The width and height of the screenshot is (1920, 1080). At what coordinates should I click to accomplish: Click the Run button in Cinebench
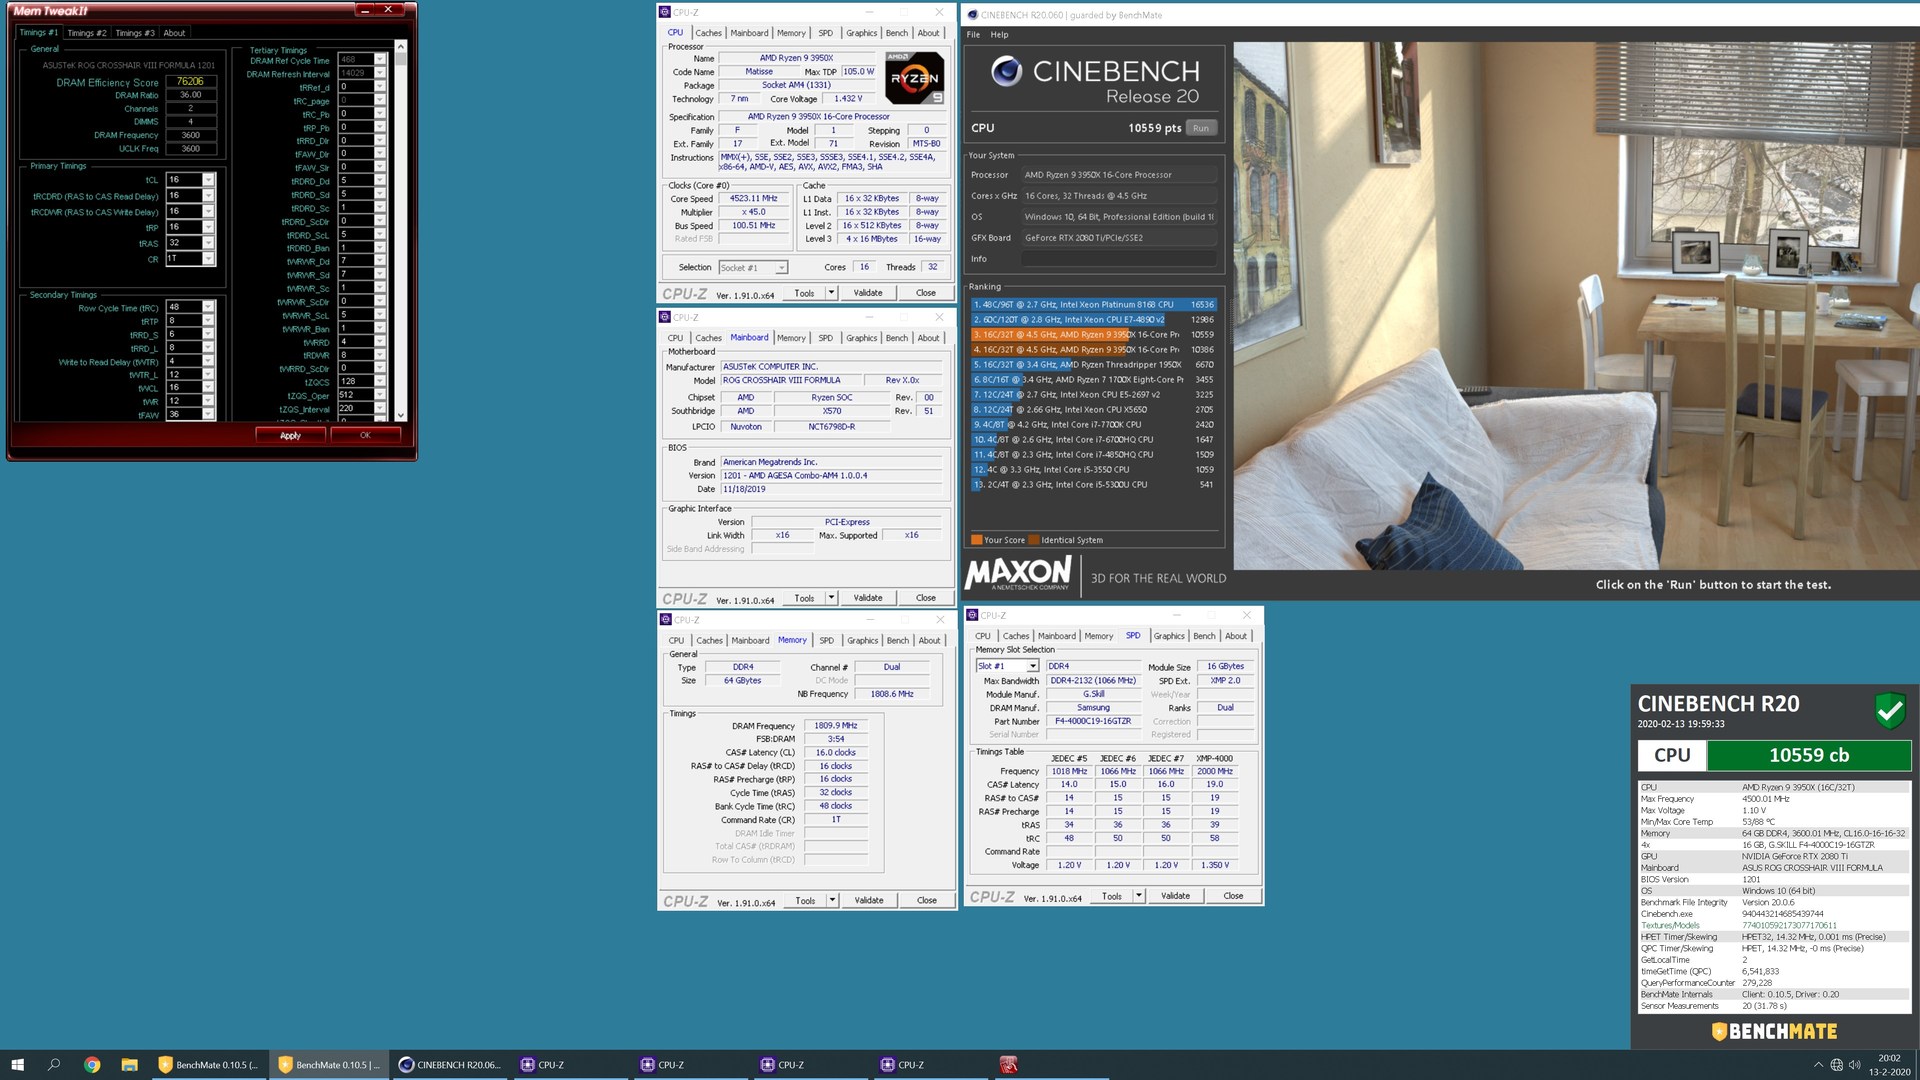coord(1201,128)
